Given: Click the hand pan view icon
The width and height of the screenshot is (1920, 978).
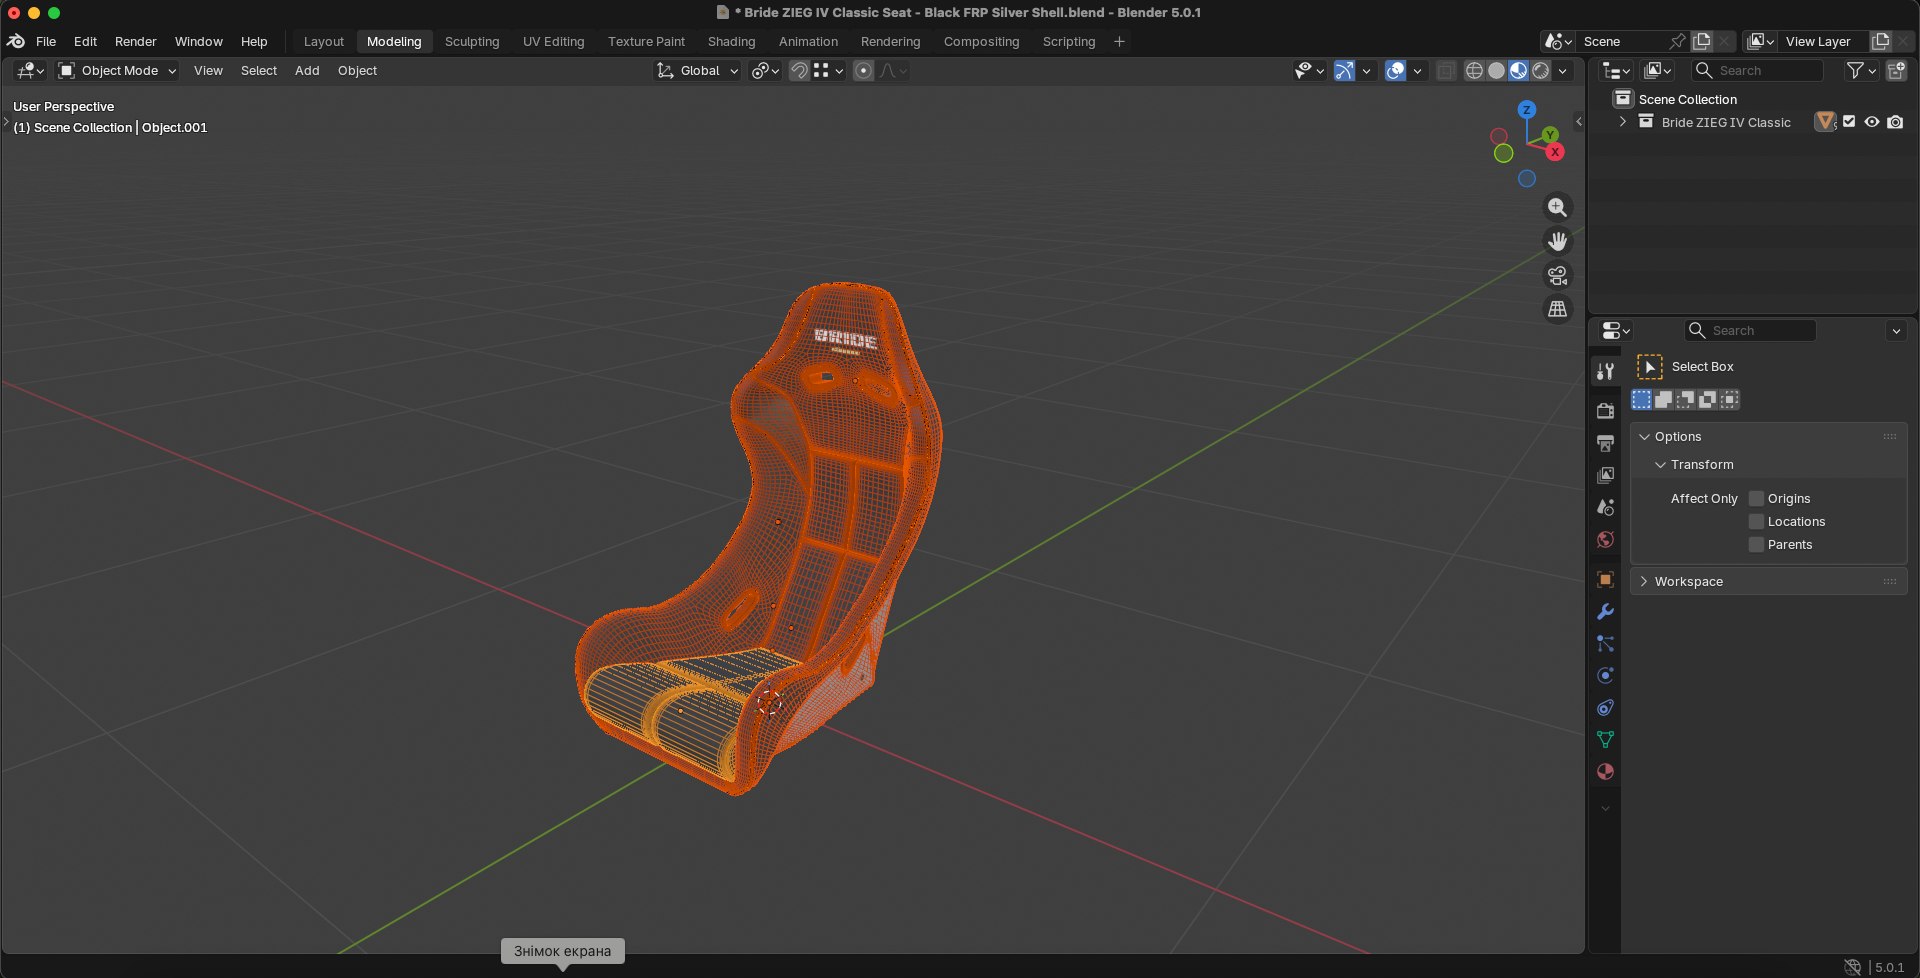Looking at the screenshot, I should pyautogui.click(x=1557, y=241).
